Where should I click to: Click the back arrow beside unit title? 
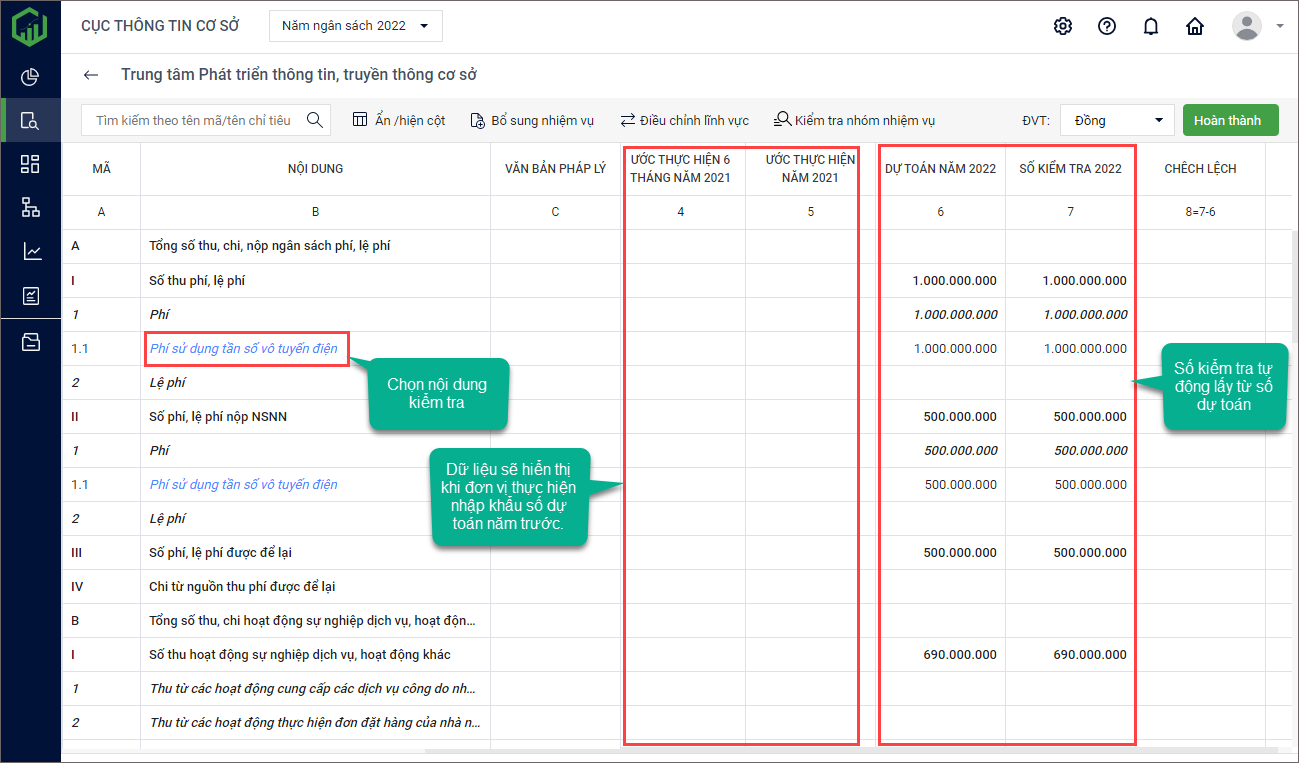coord(91,75)
